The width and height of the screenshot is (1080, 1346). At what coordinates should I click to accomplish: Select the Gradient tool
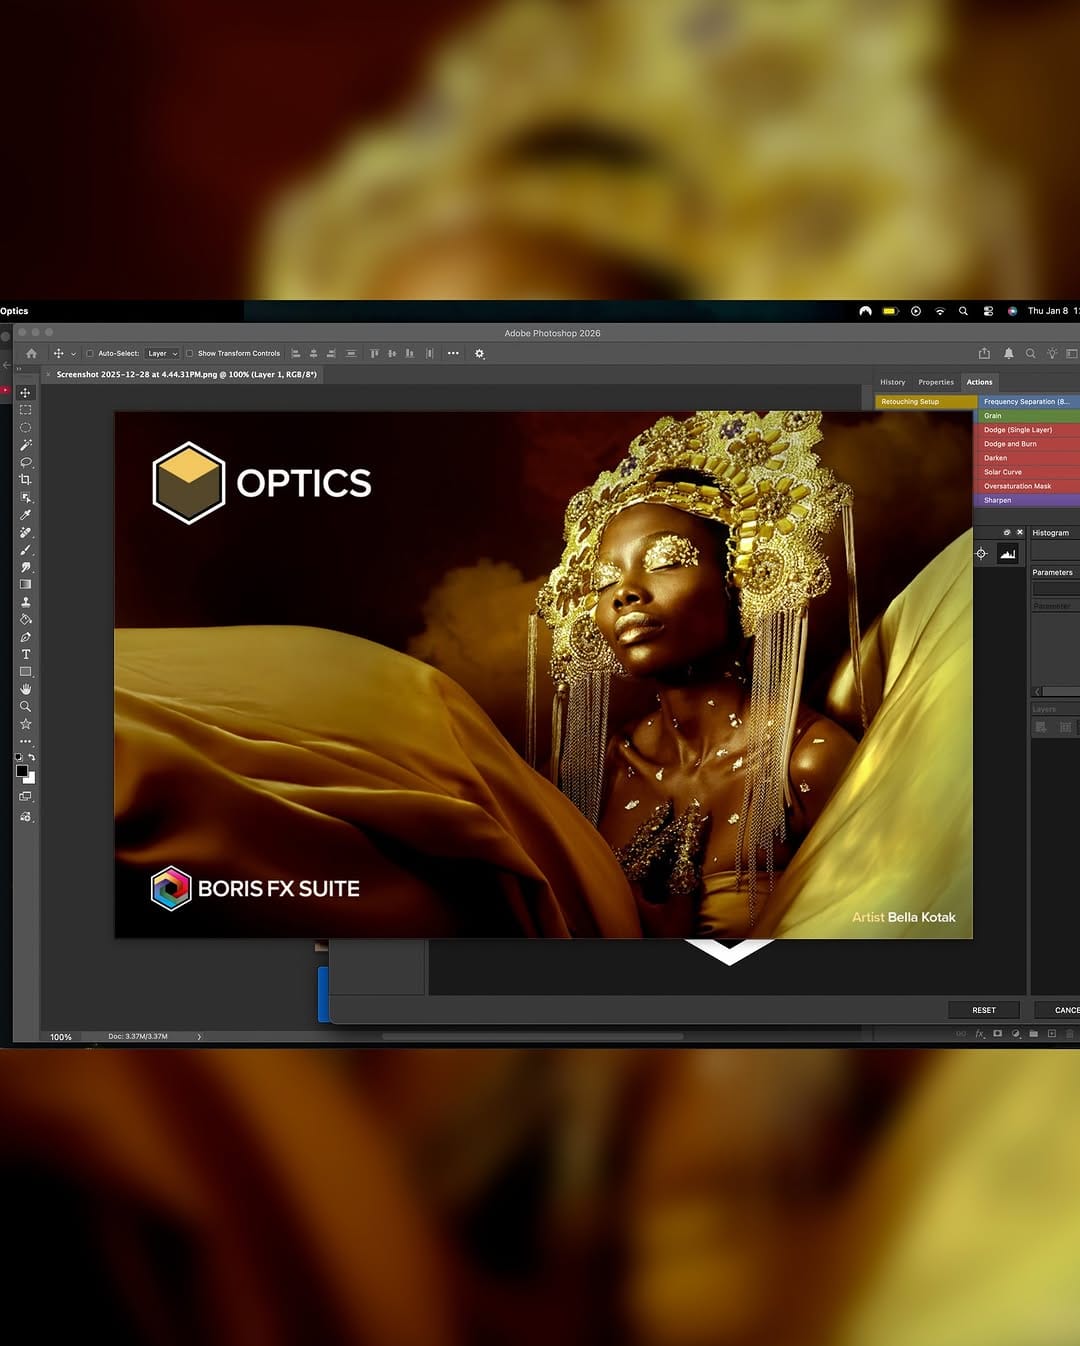26,584
